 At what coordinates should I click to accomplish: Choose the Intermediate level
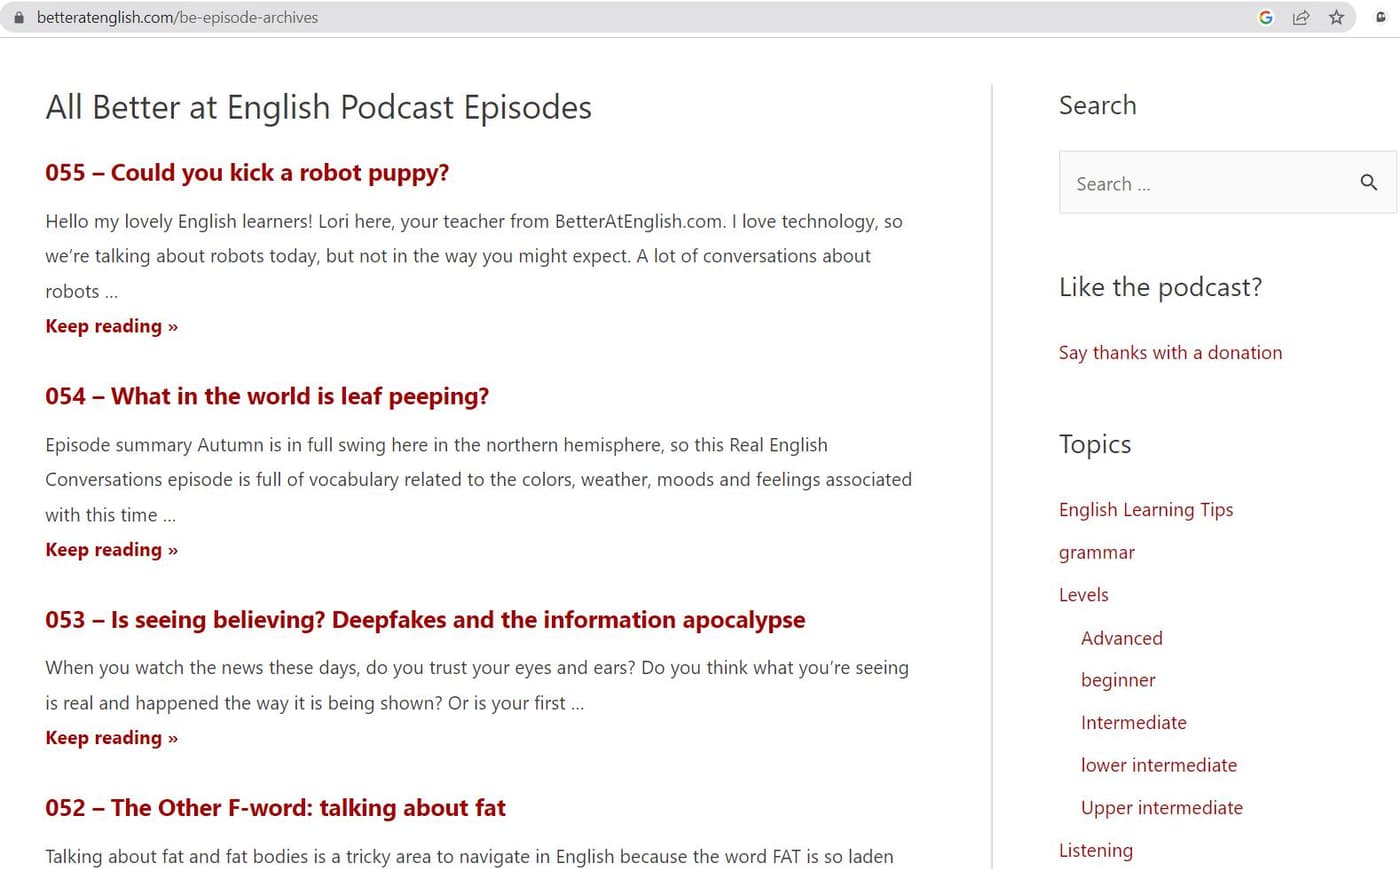pyautogui.click(x=1134, y=723)
